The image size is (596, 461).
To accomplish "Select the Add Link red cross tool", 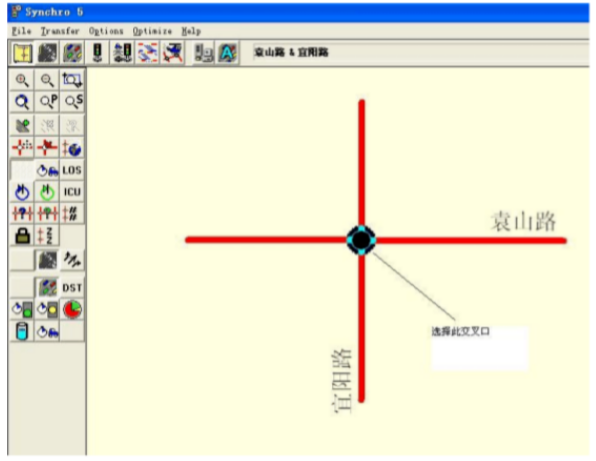I will pyautogui.click(x=22, y=147).
